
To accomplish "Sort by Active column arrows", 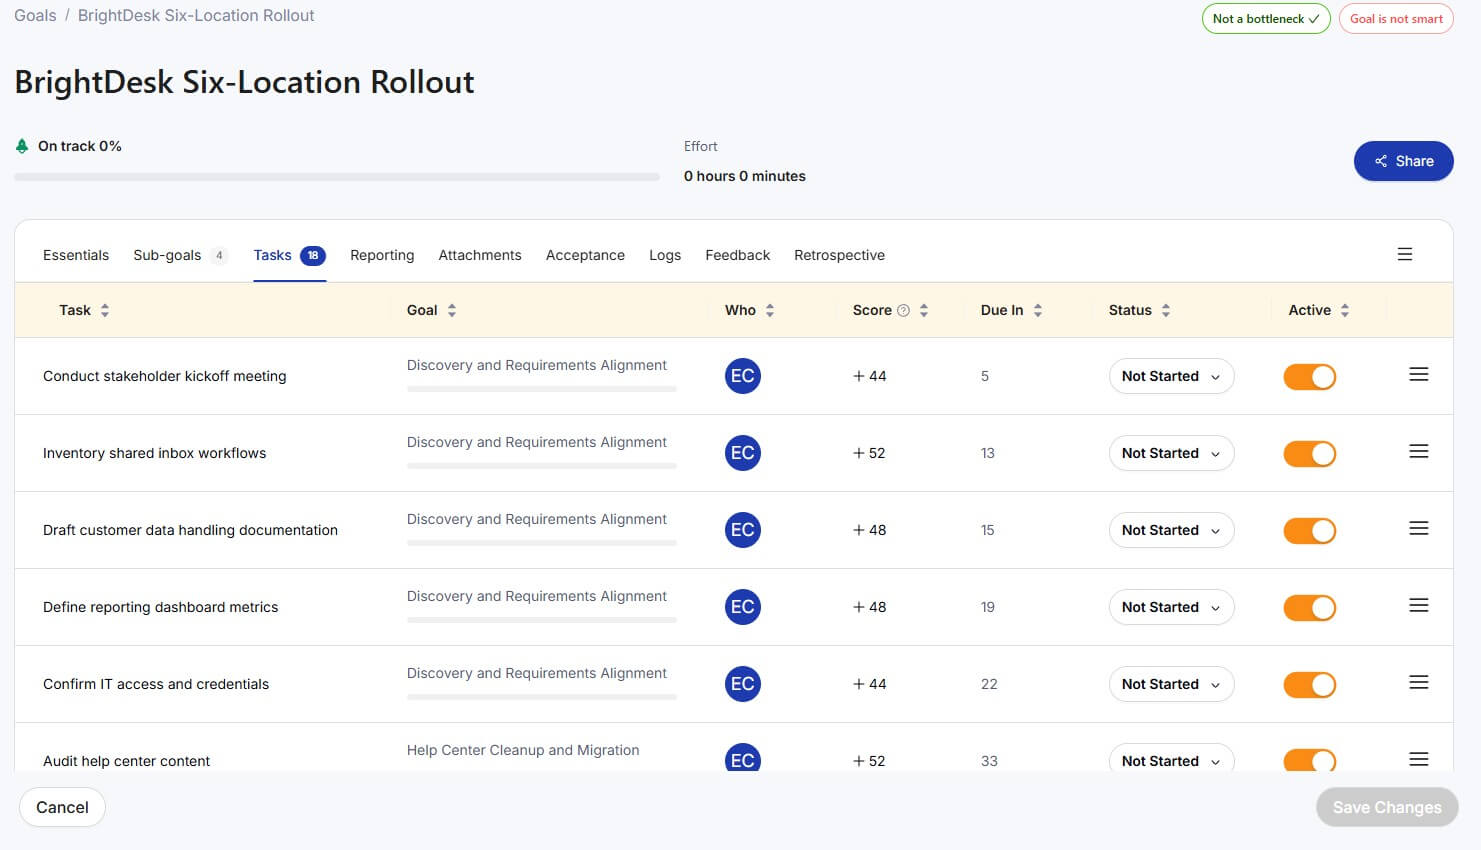I will coord(1345,310).
